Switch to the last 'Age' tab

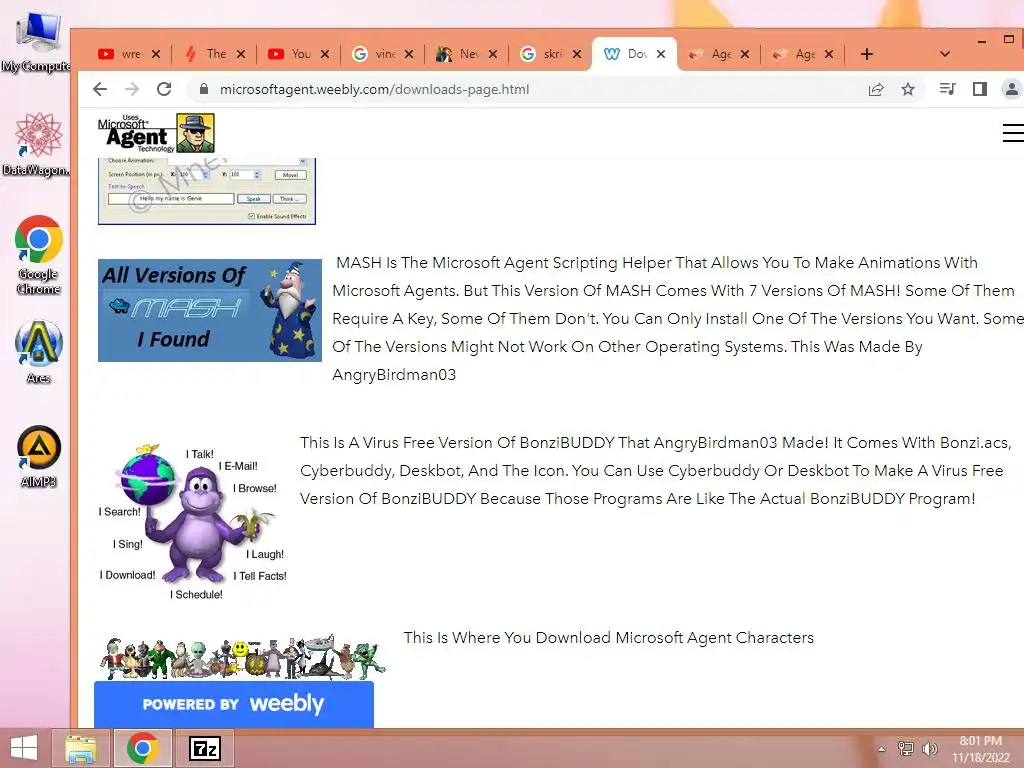pyautogui.click(x=797, y=54)
